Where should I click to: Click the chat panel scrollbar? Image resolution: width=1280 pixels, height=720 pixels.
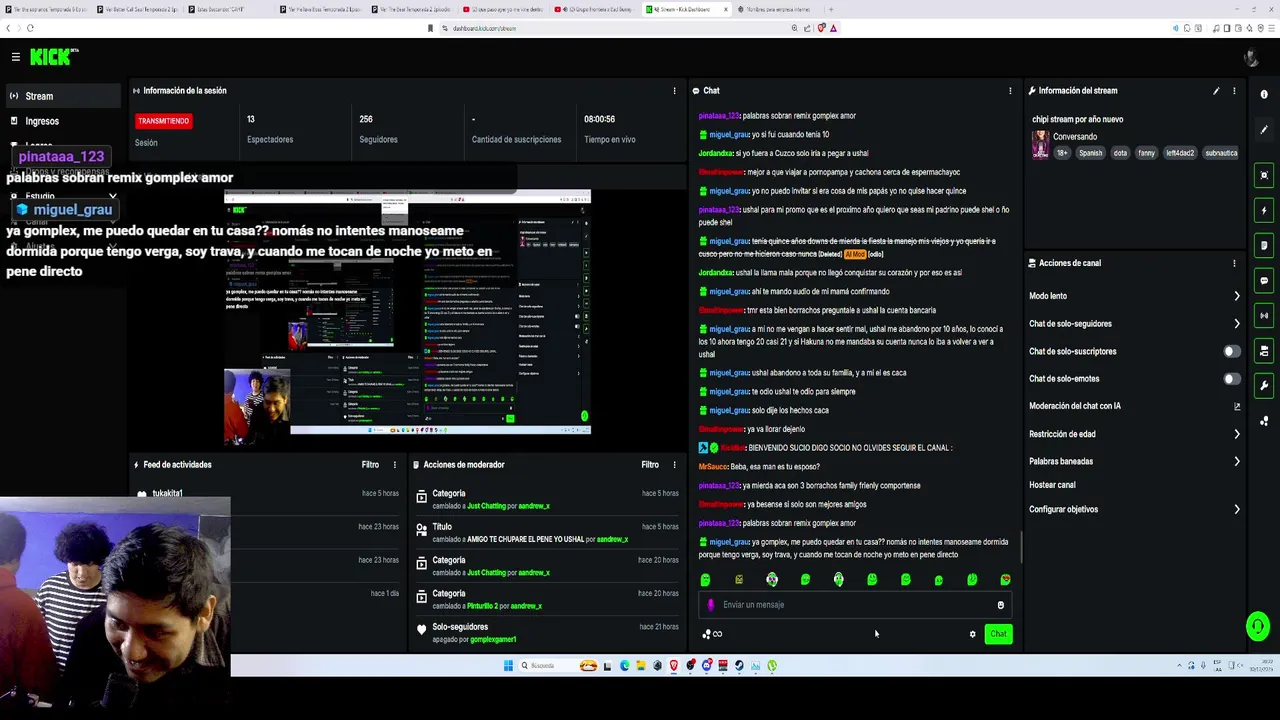(x=1020, y=545)
